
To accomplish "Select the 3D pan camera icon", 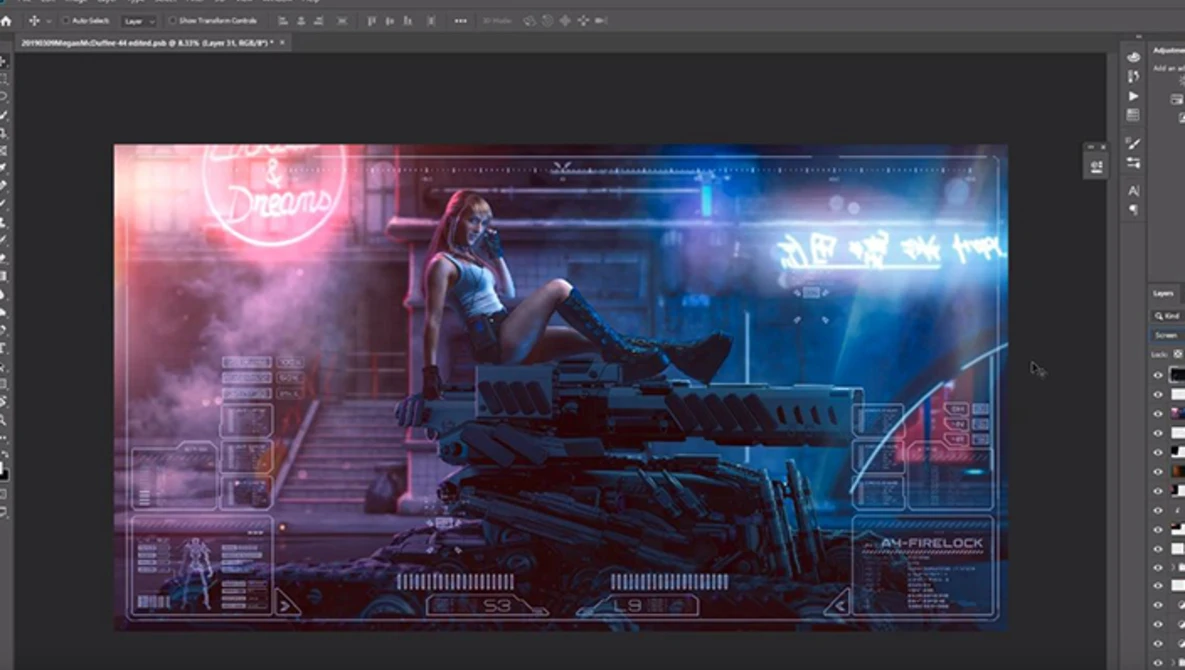I will 565,21.
